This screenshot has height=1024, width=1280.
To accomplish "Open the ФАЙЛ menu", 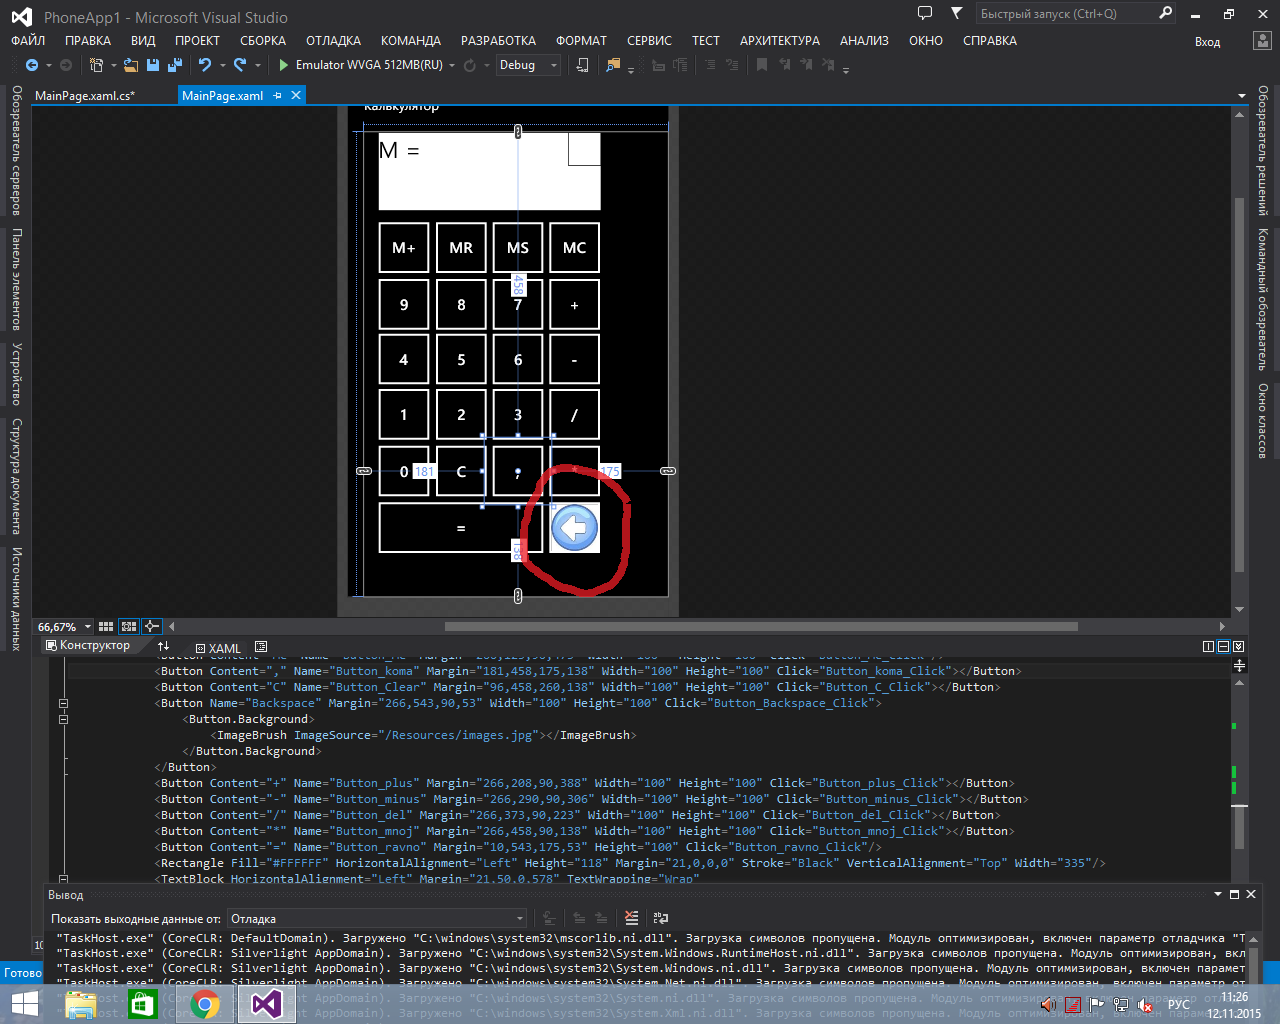I will (x=28, y=41).
